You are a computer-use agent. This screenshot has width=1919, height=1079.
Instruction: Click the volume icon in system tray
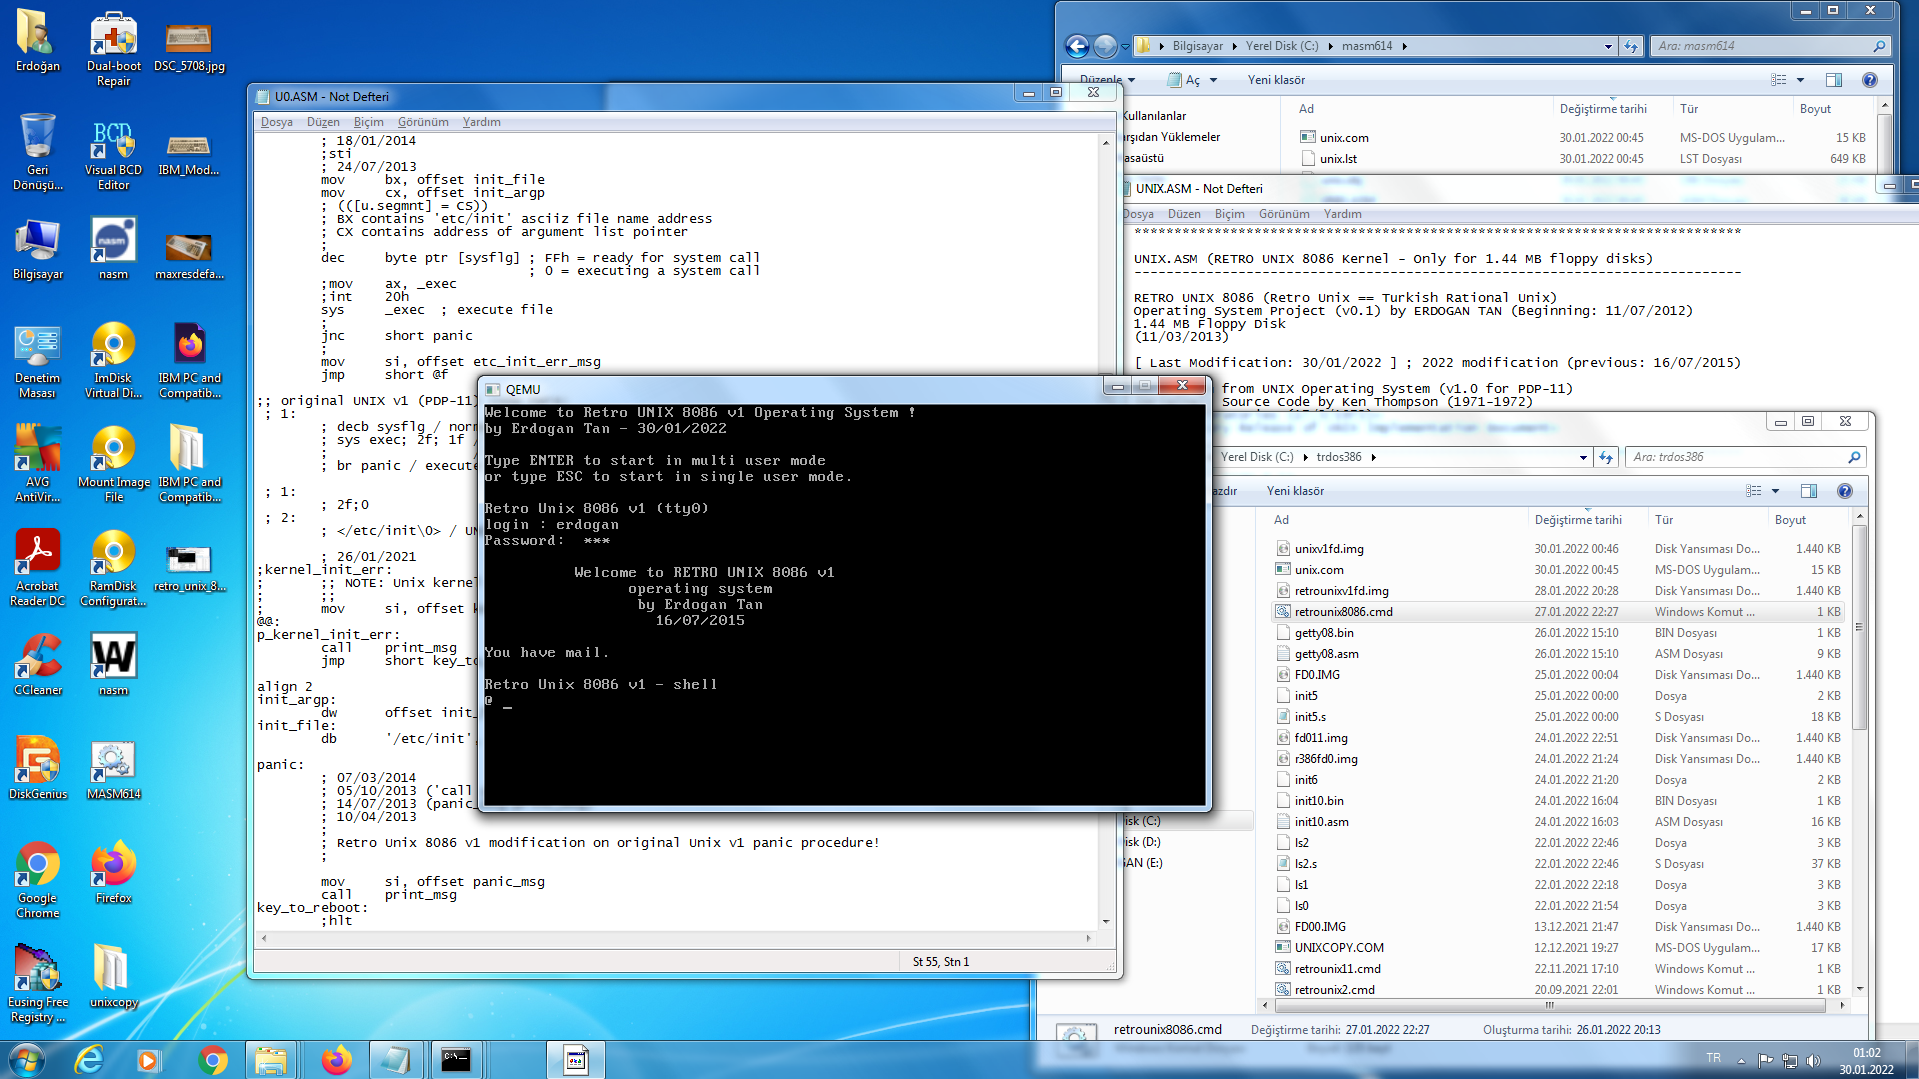coord(1813,1060)
